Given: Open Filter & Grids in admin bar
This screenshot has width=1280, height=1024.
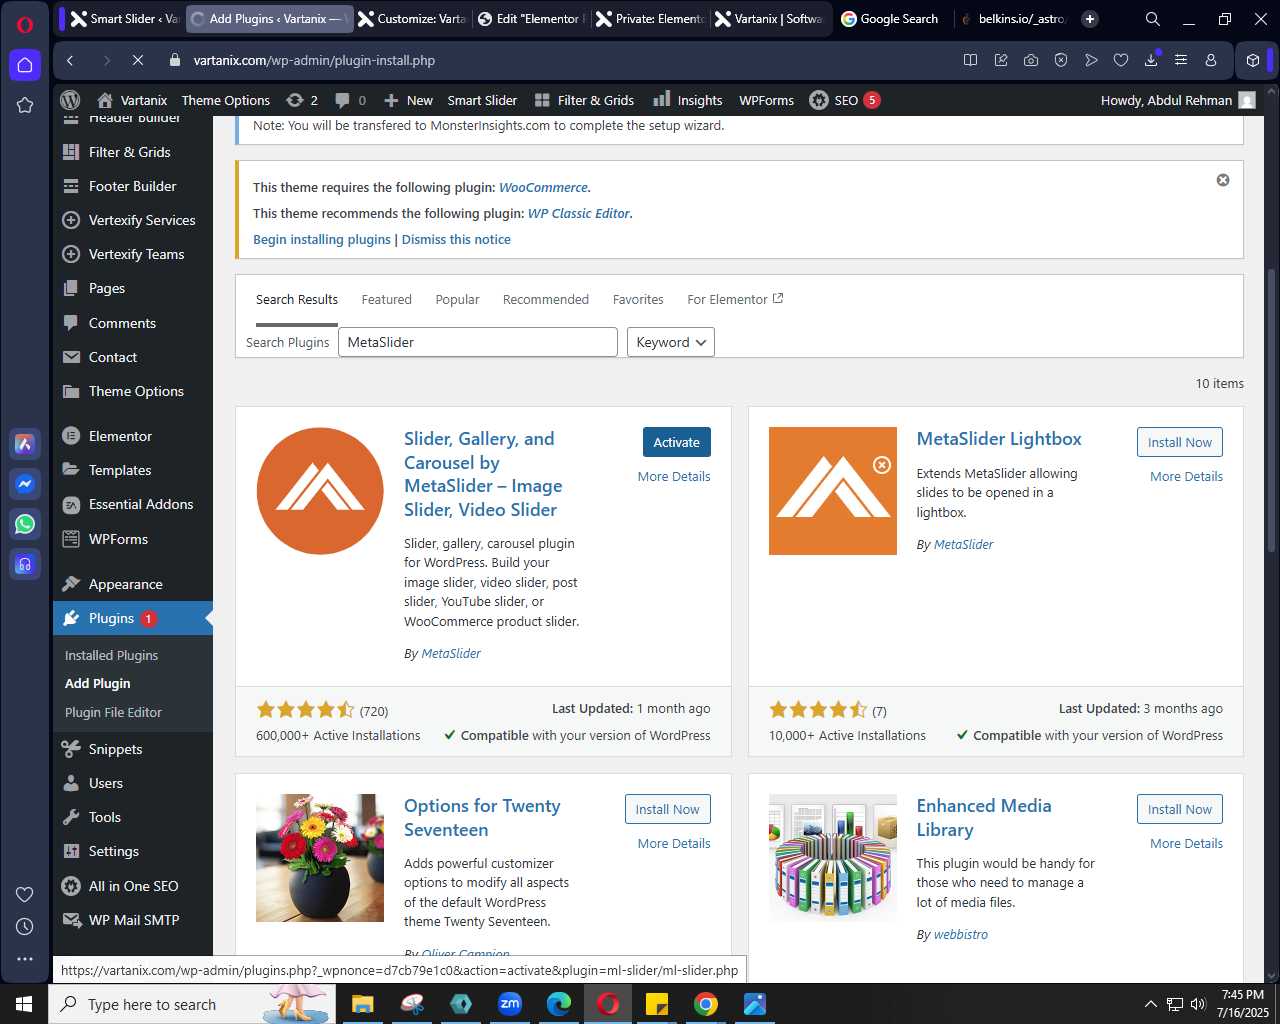Looking at the screenshot, I should point(584,100).
